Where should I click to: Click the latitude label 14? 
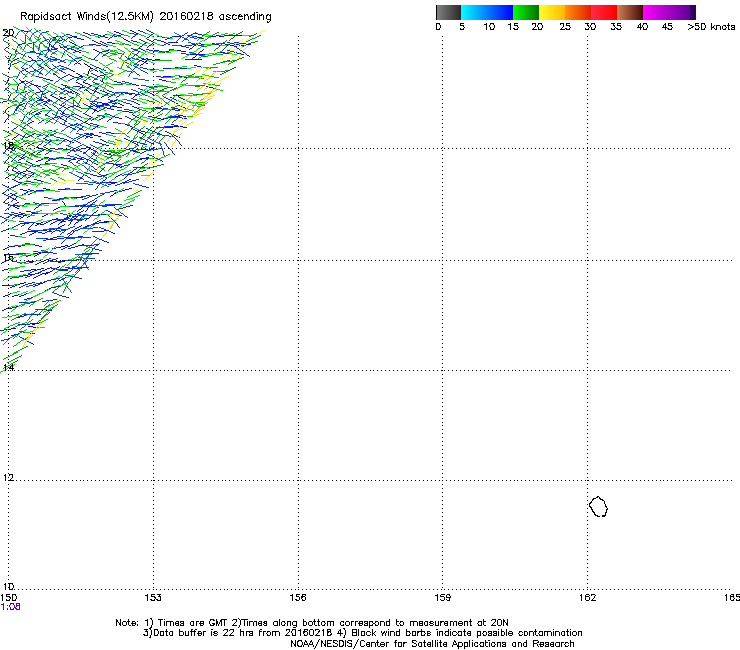click(x=8, y=367)
